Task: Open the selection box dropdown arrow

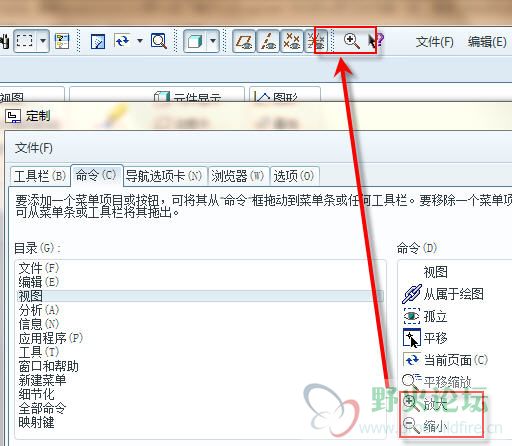Action: click(x=43, y=41)
